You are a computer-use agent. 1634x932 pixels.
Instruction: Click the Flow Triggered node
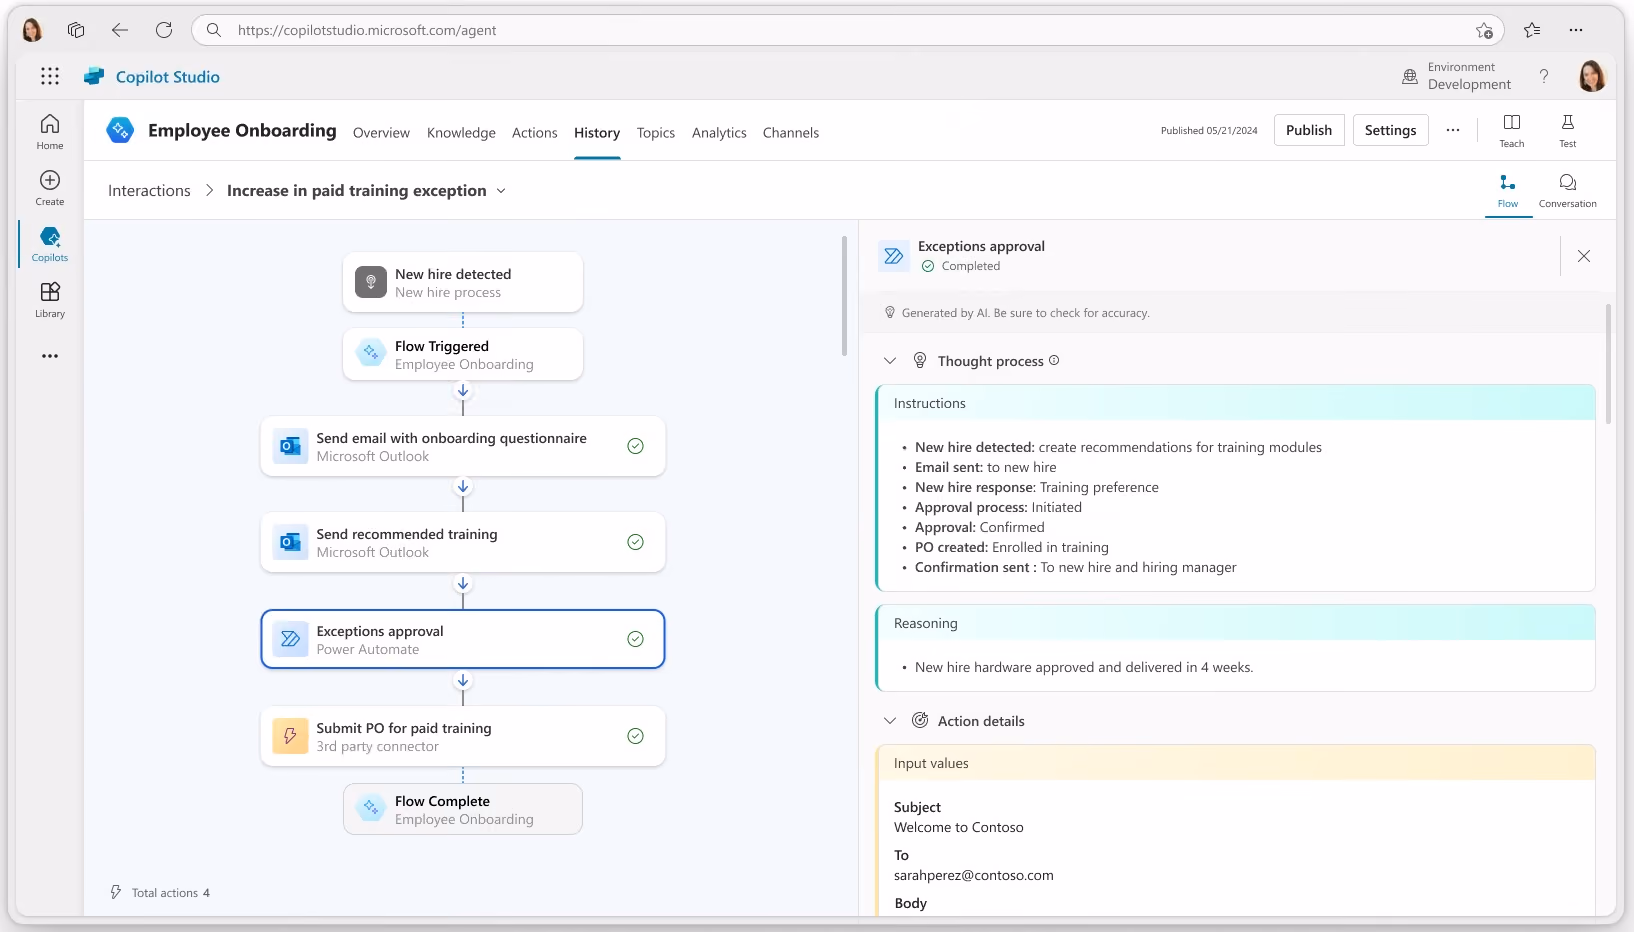pos(463,354)
